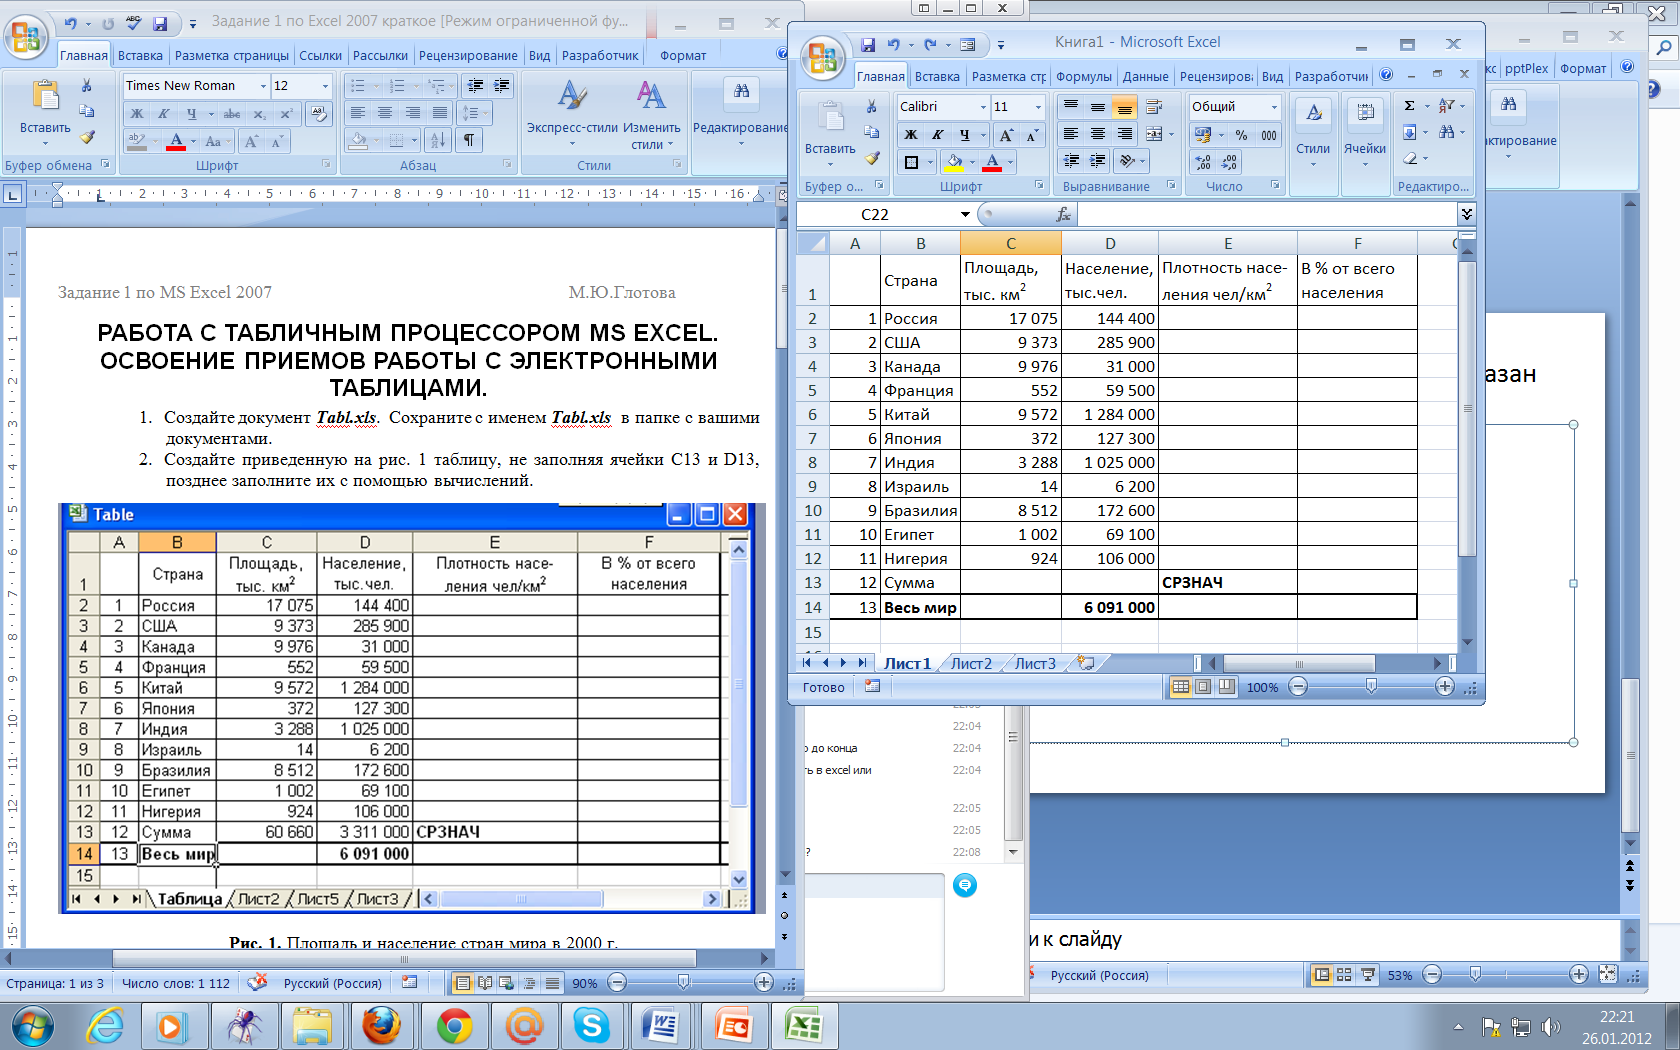1680x1050 pixels.
Task: Click Excel Normal view status icon
Action: pyautogui.click(x=1181, y=687)
